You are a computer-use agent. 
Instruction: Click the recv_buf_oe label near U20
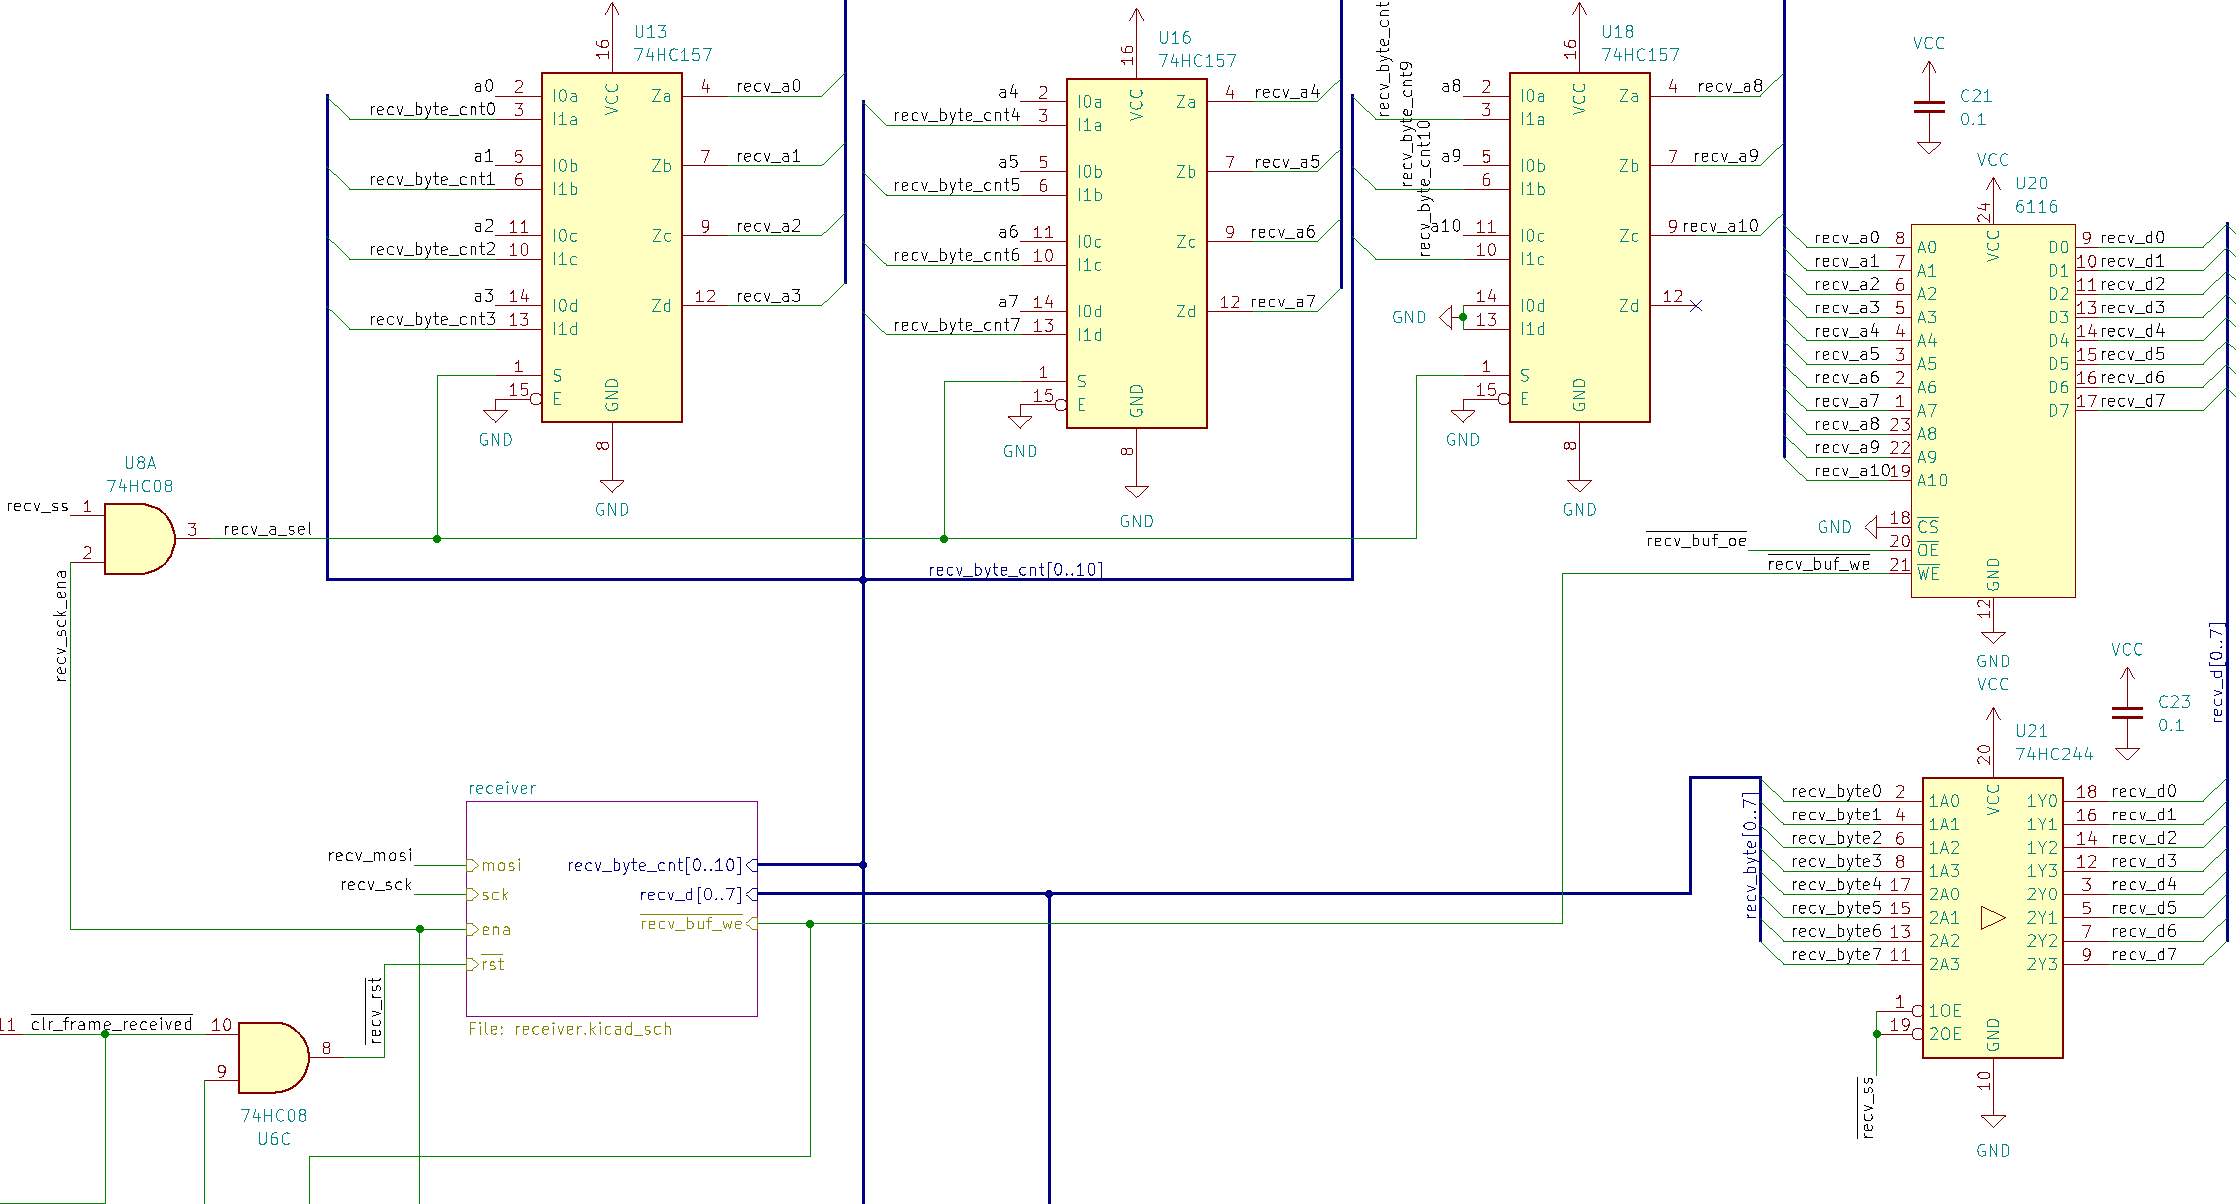(x=1696, y=541)
